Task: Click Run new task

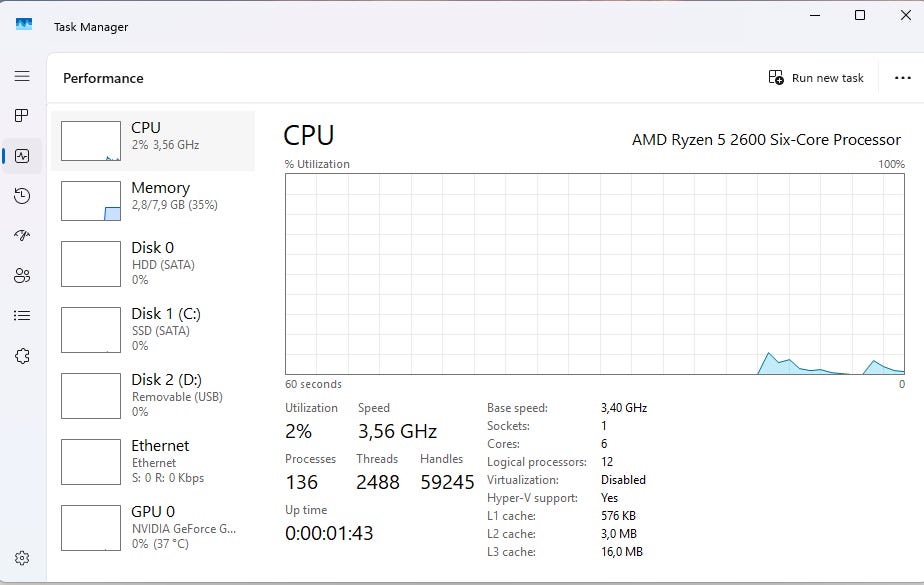Action: 816,78
